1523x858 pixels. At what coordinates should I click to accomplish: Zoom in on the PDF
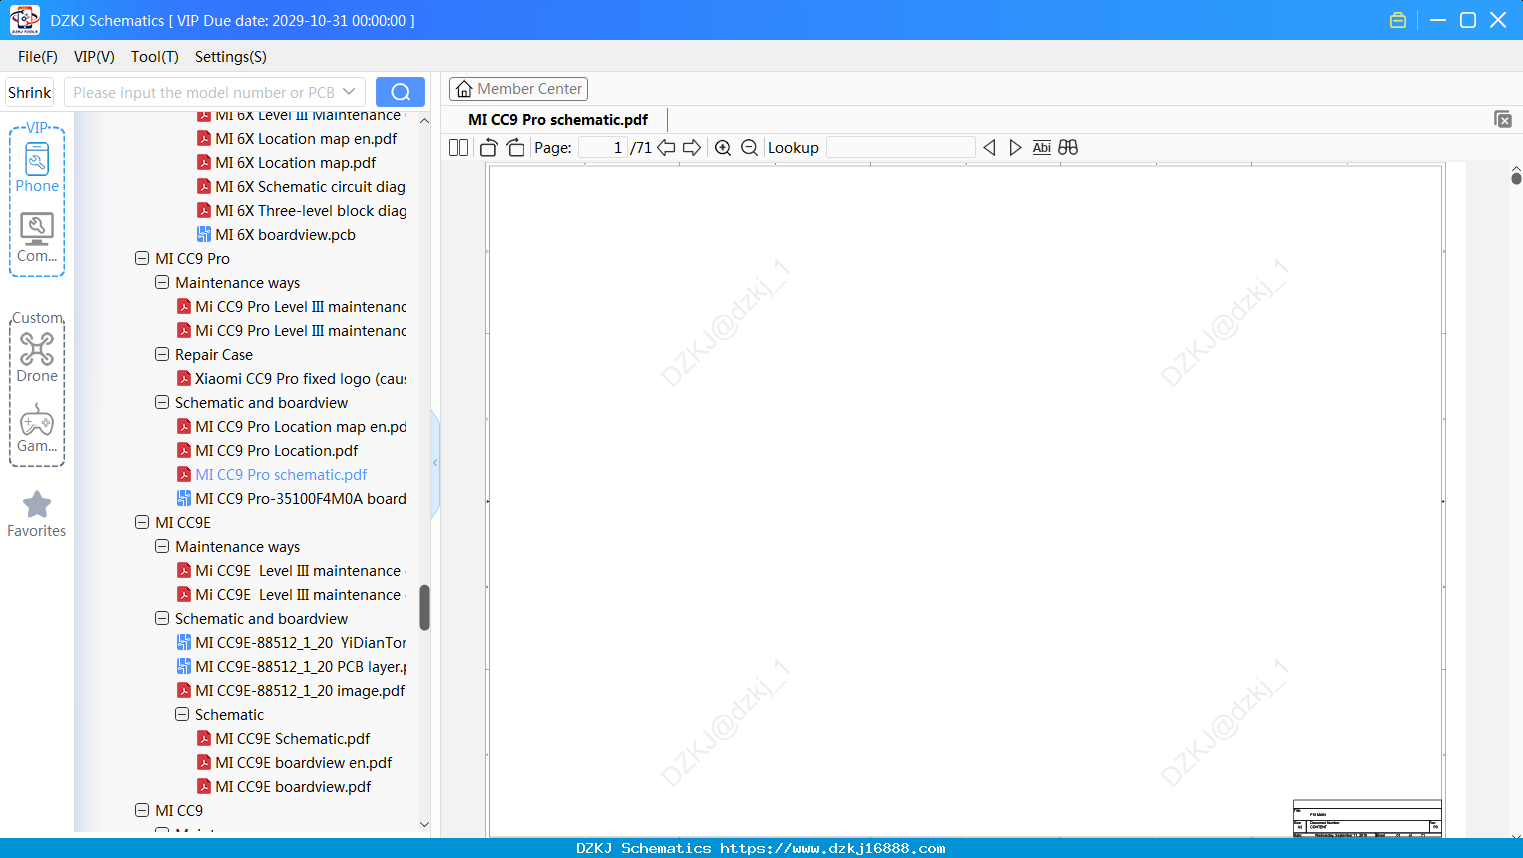pos(723,148)
